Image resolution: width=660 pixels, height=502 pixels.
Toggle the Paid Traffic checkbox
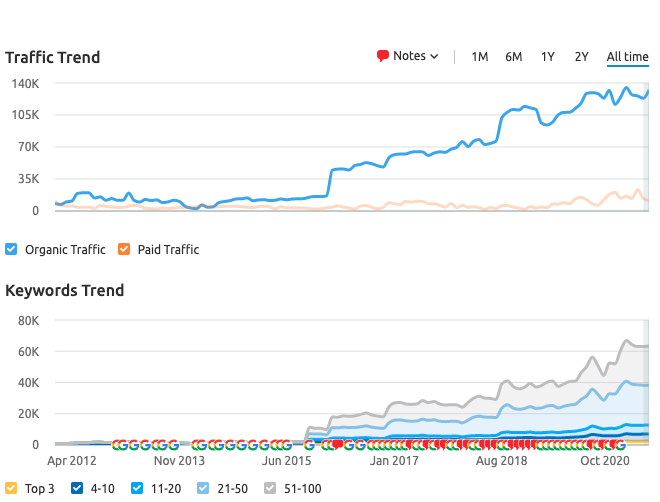tap(124, 249)
